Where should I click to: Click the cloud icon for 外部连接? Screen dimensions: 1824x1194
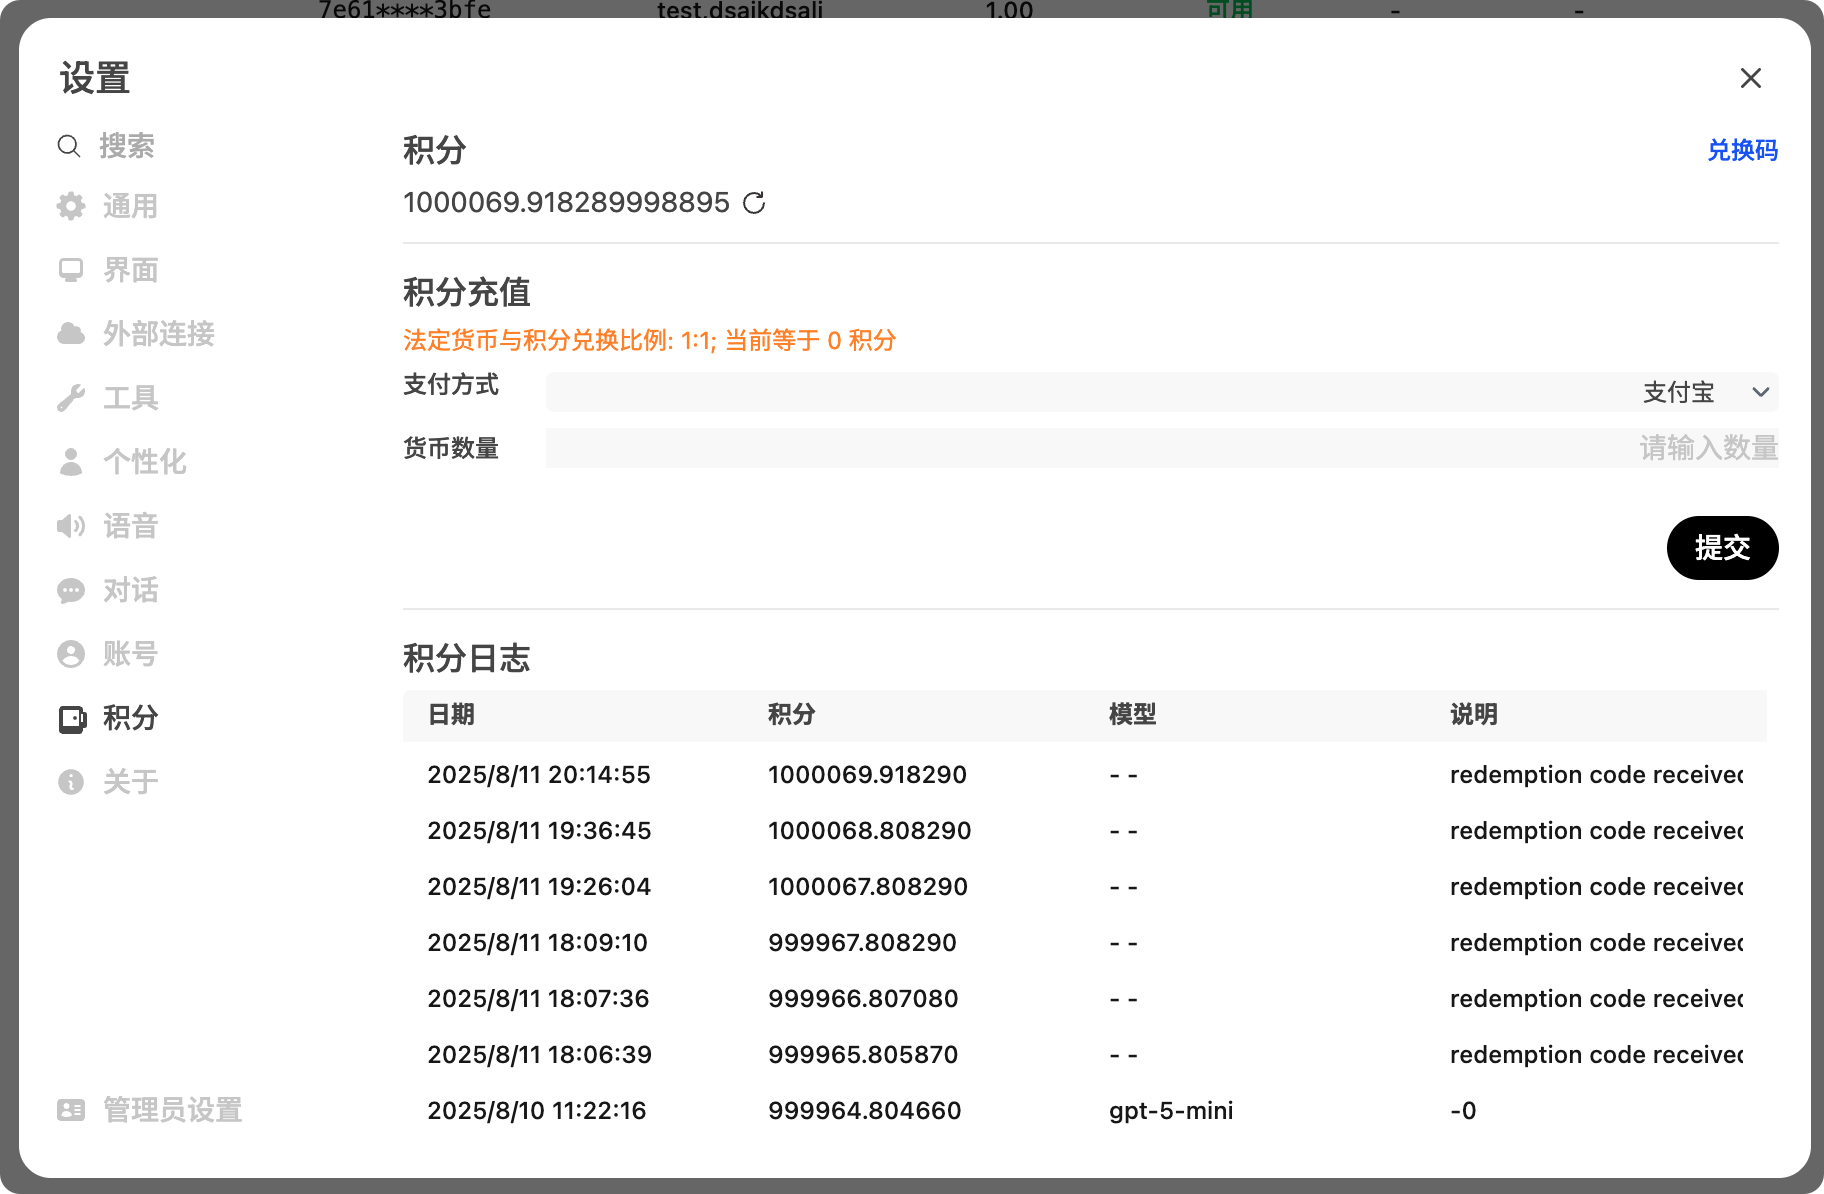click(71, 334)
